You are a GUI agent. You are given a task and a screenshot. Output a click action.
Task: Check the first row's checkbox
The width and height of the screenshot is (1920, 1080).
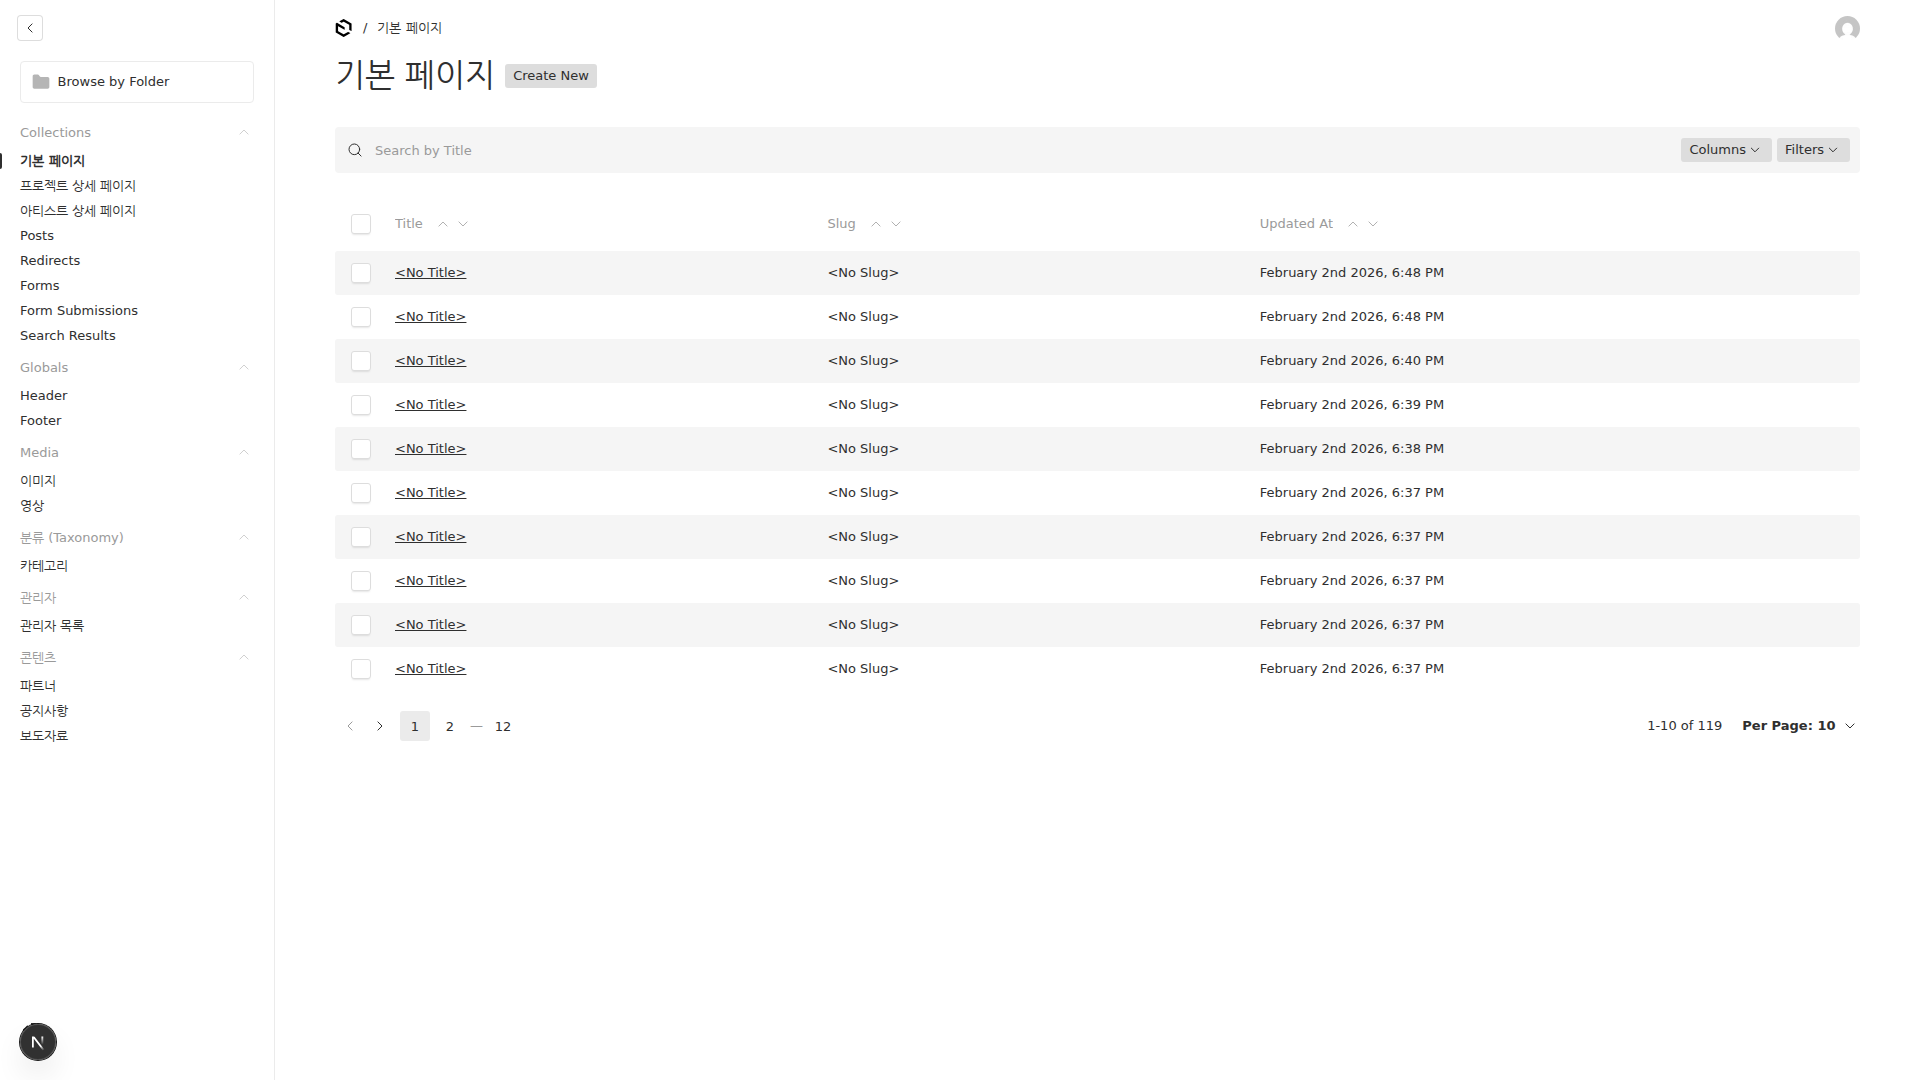(361, 273)
